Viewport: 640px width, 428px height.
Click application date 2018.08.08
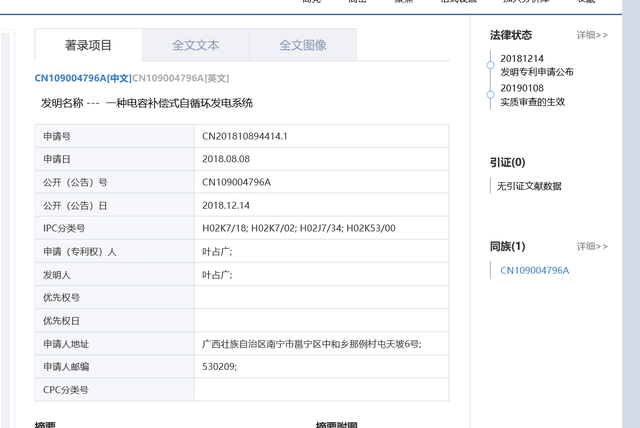point(226,159)
